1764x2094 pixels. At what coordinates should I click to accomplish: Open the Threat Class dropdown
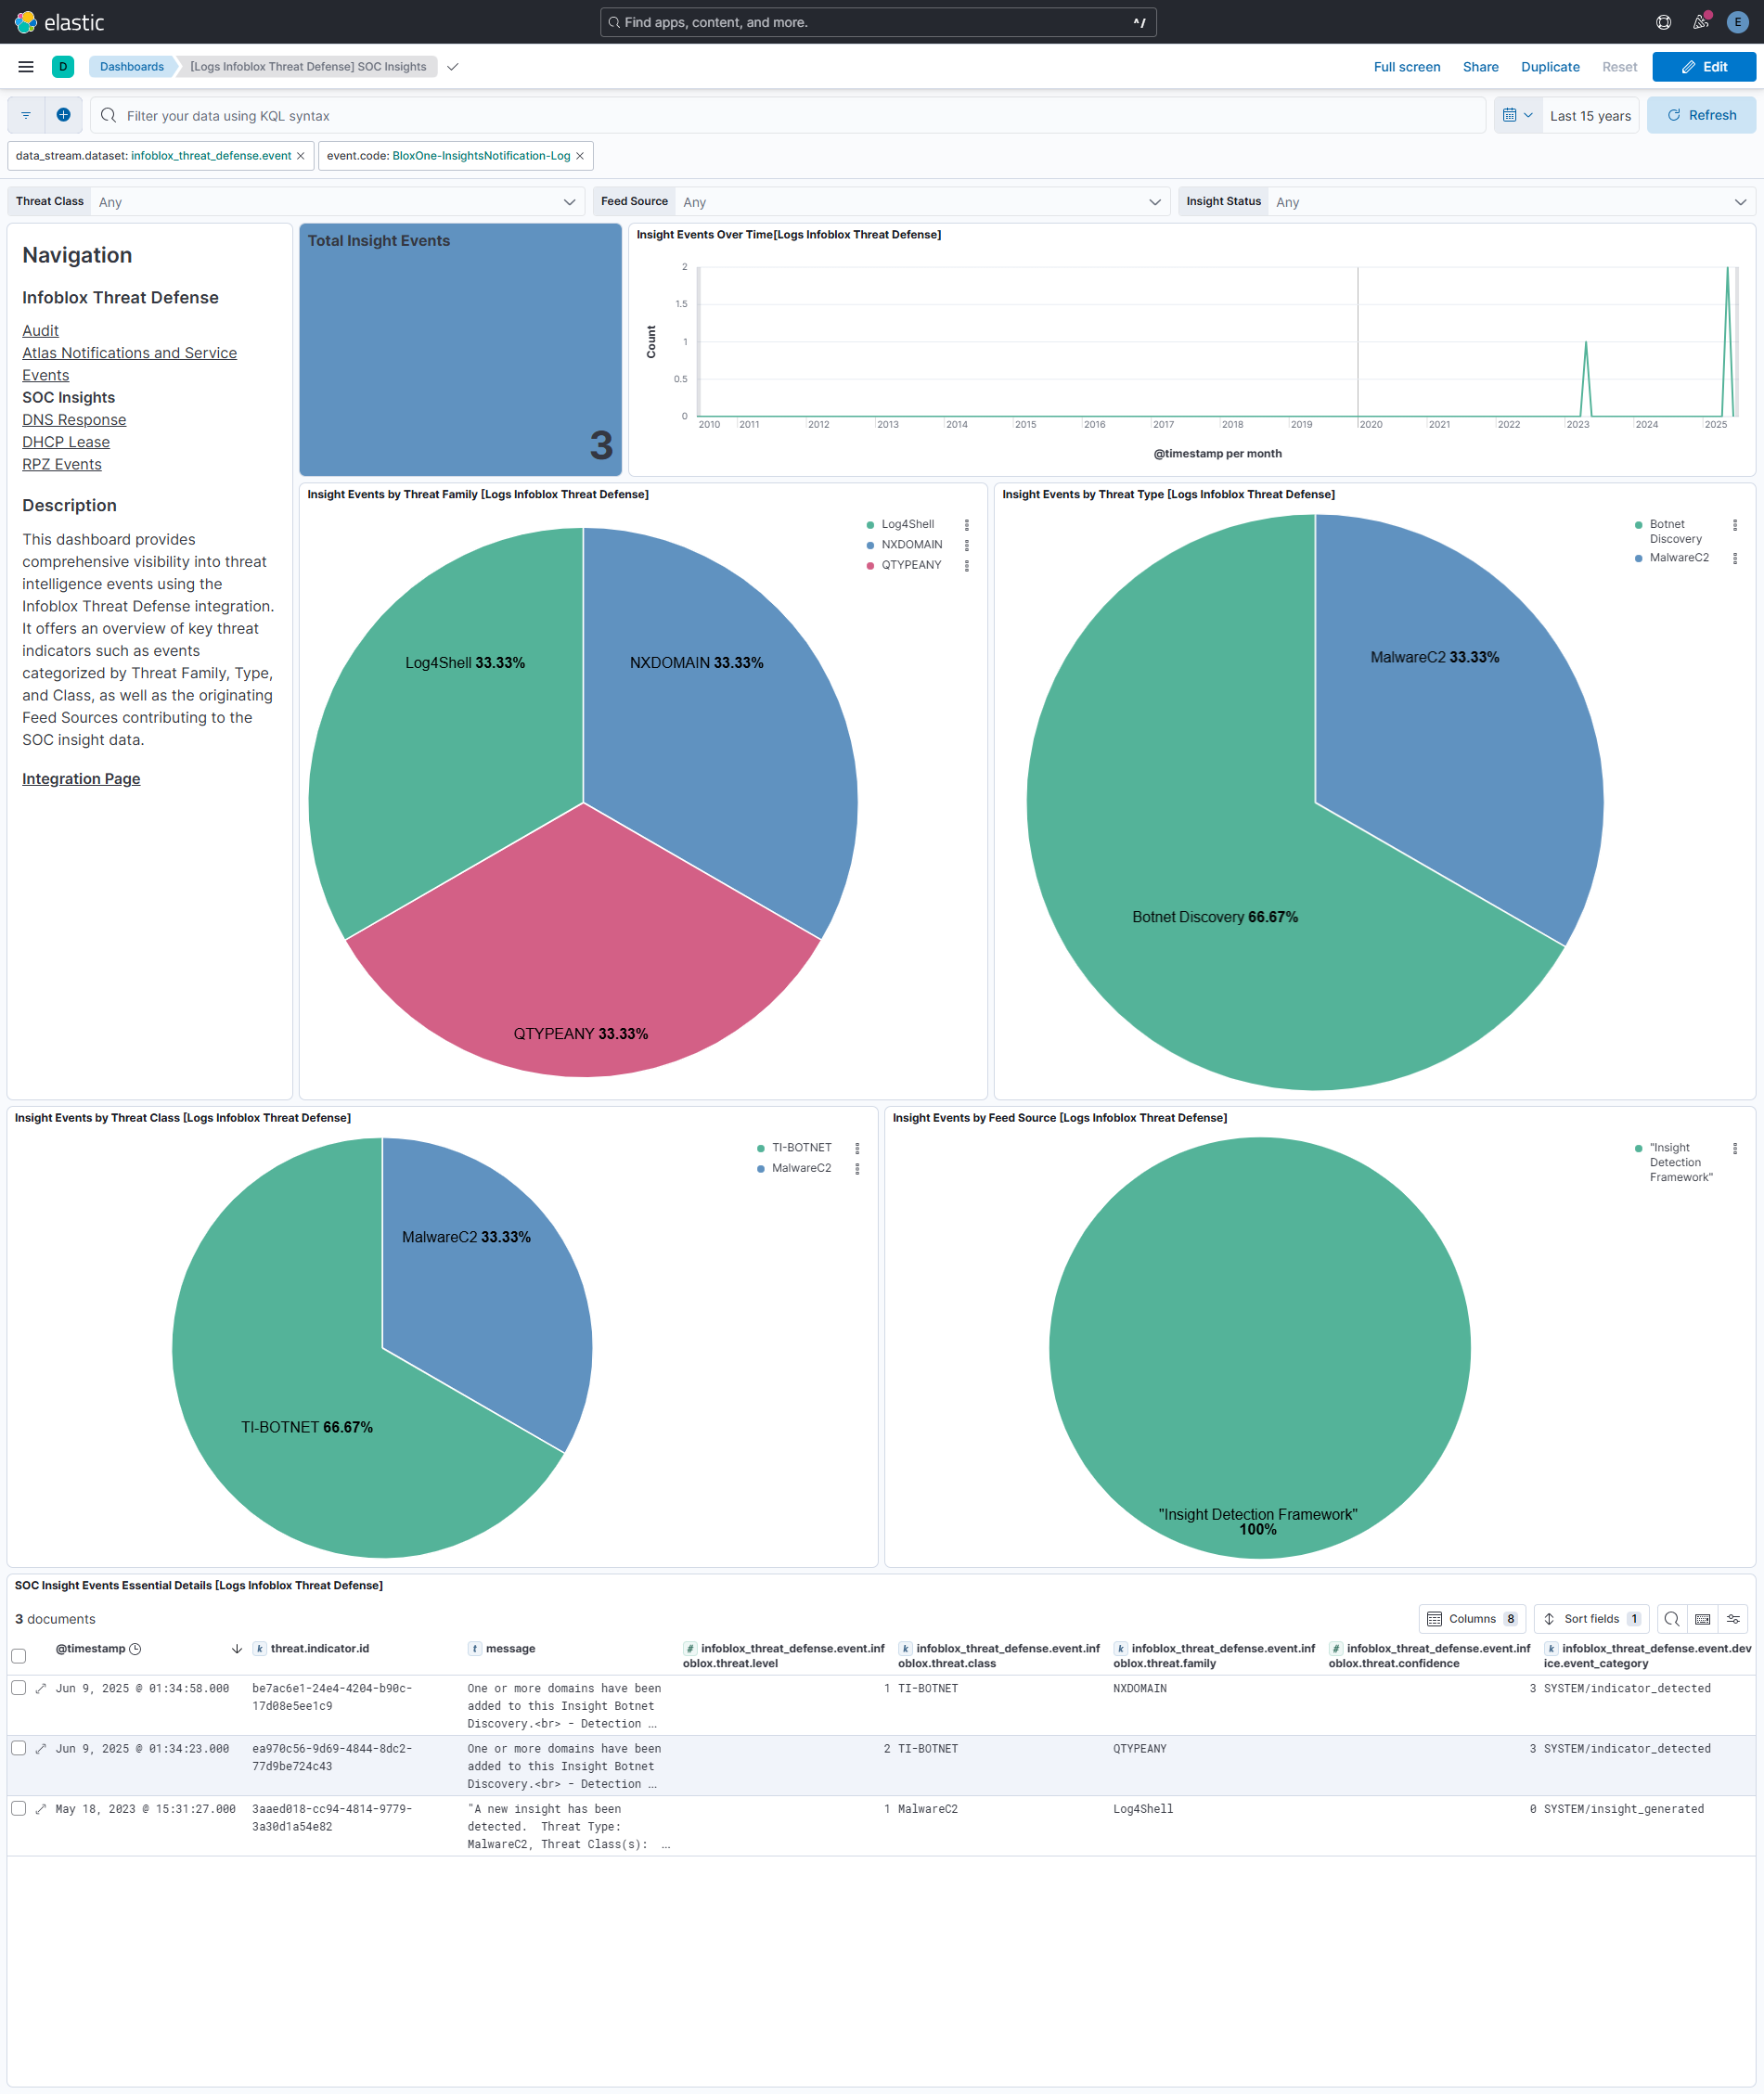(337, 202)
